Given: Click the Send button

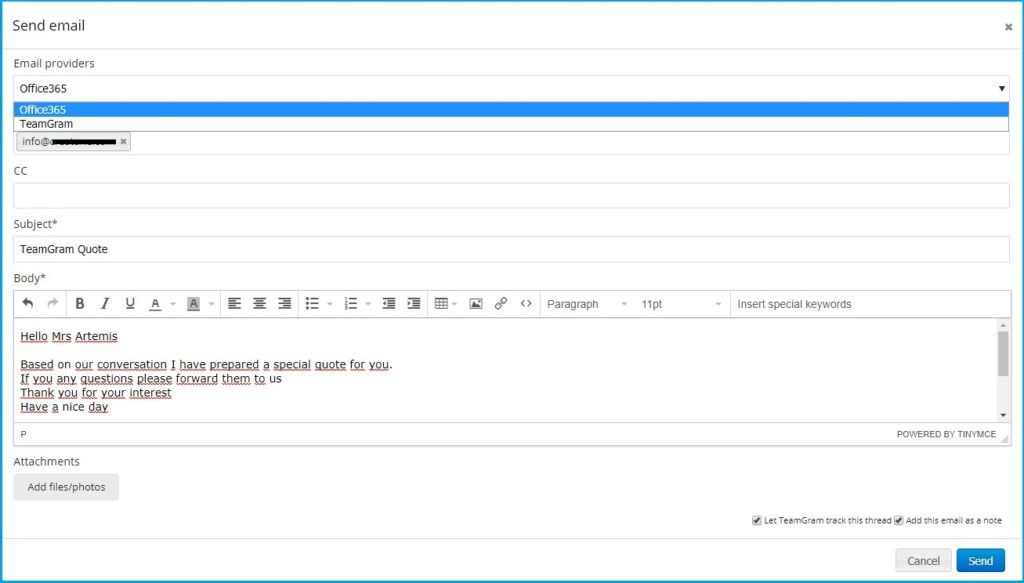Looking at the screenshot, I should click(x=980, y=561).
